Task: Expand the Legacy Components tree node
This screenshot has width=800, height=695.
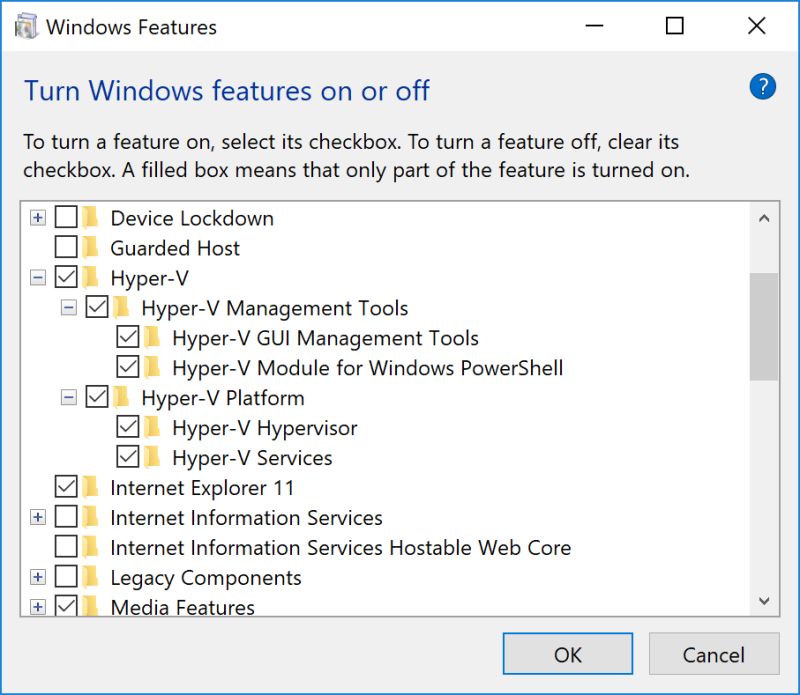Action: [x=36, y=577]
